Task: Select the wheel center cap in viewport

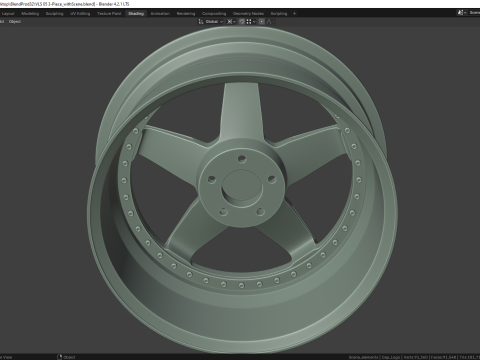Action: pos(242,184)
